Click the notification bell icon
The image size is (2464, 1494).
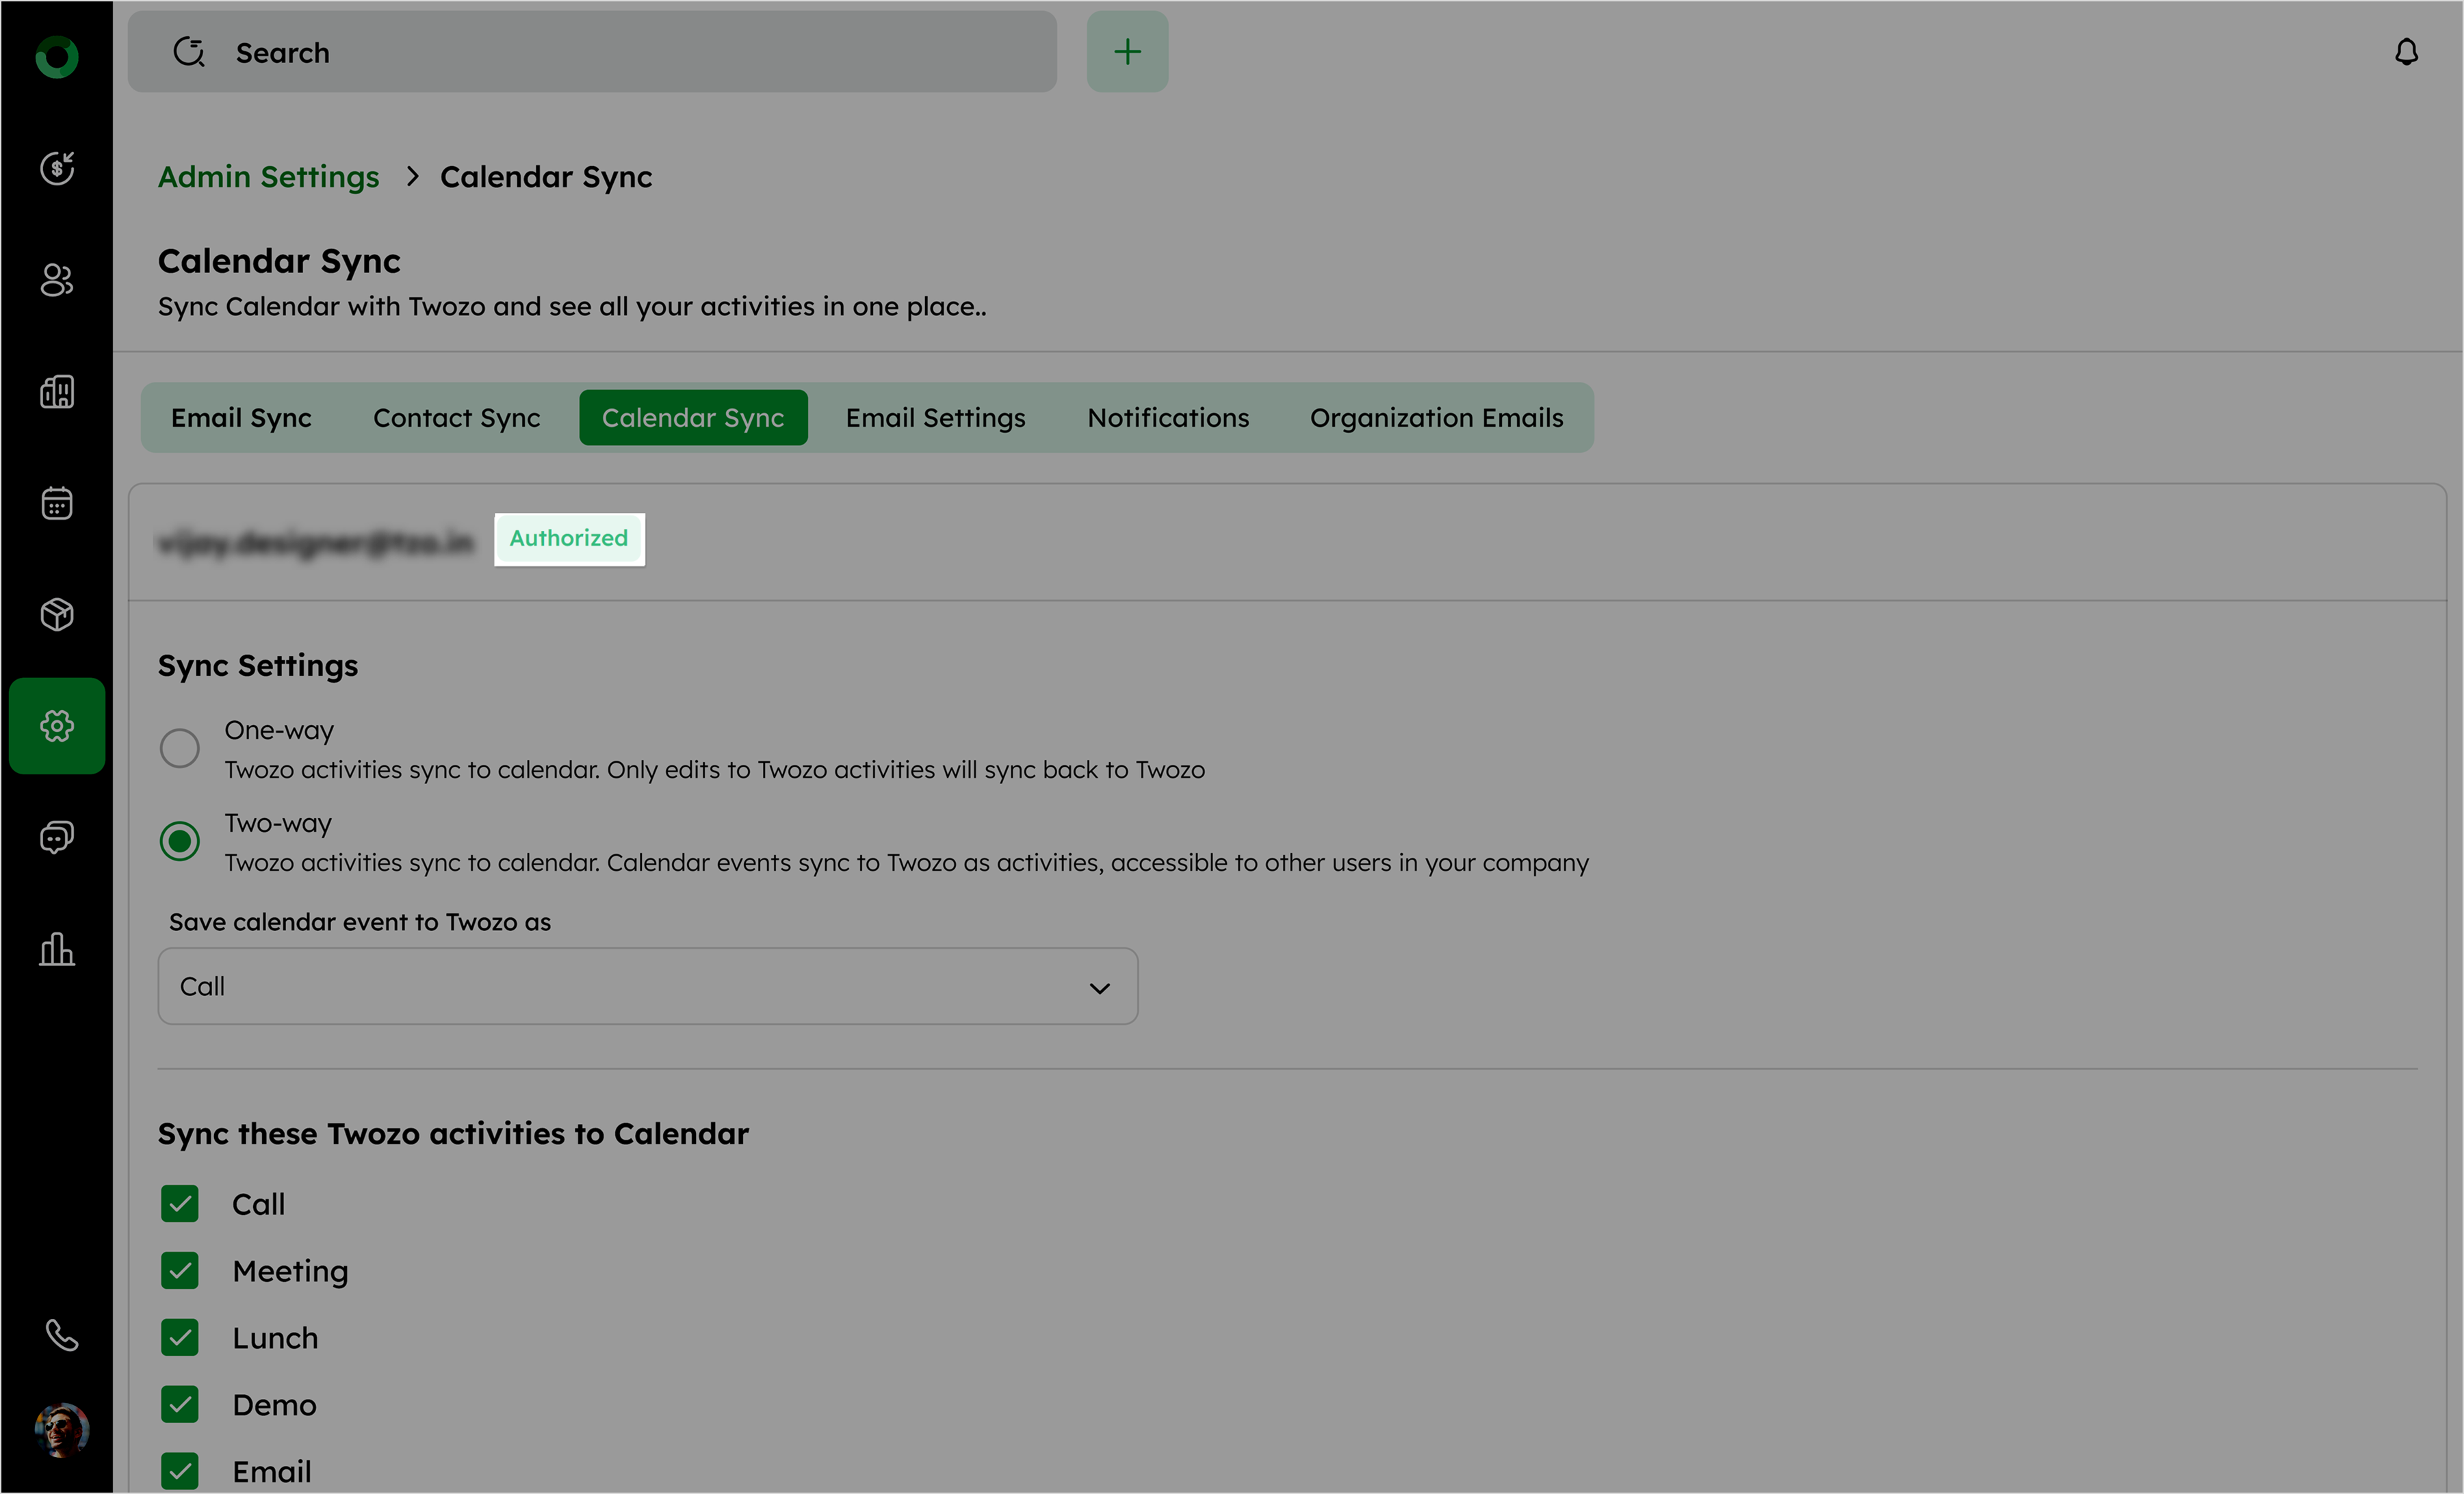point(2406,52)
